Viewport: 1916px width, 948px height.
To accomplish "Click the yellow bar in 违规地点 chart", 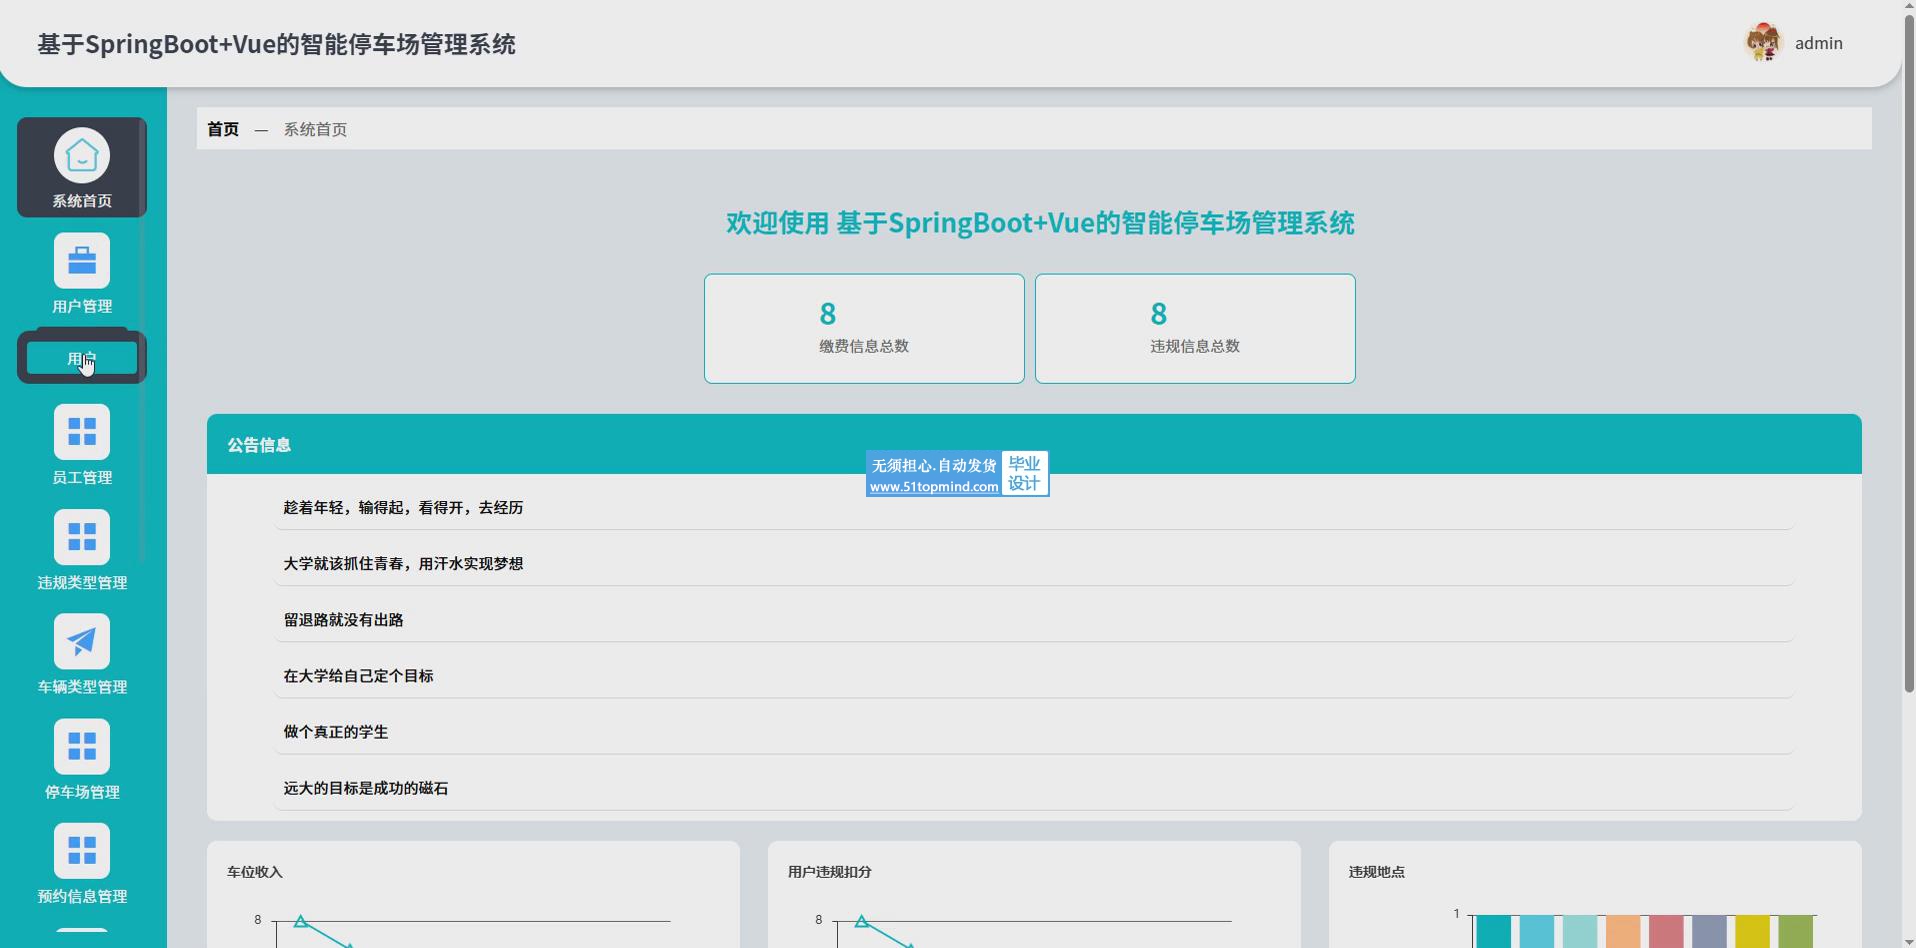I will 1752,932.
